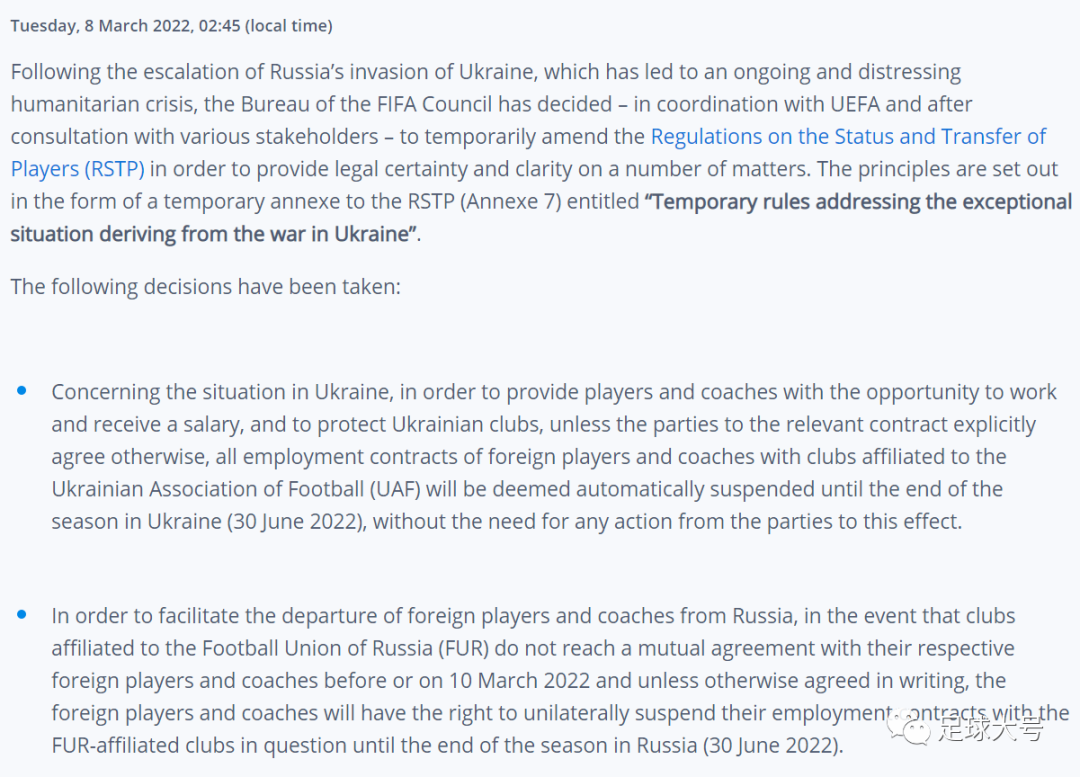Click the blue bullet beside the Russia paragraph

pos(22,614)
